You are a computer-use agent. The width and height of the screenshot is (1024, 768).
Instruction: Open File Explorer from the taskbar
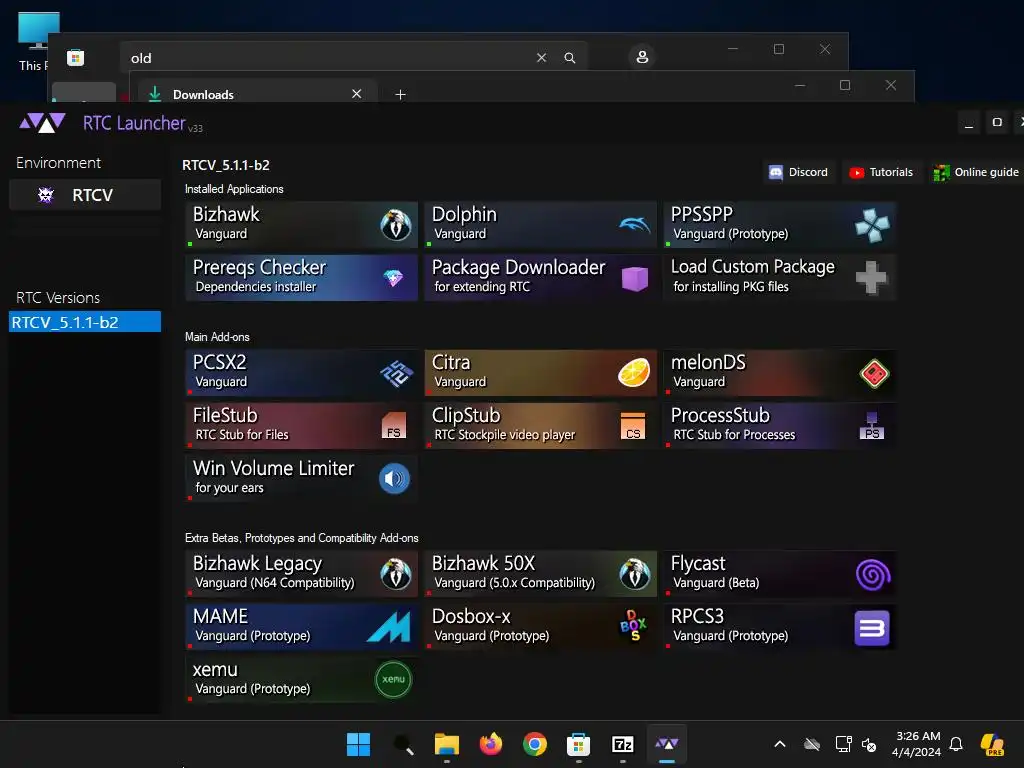[447, 744]
